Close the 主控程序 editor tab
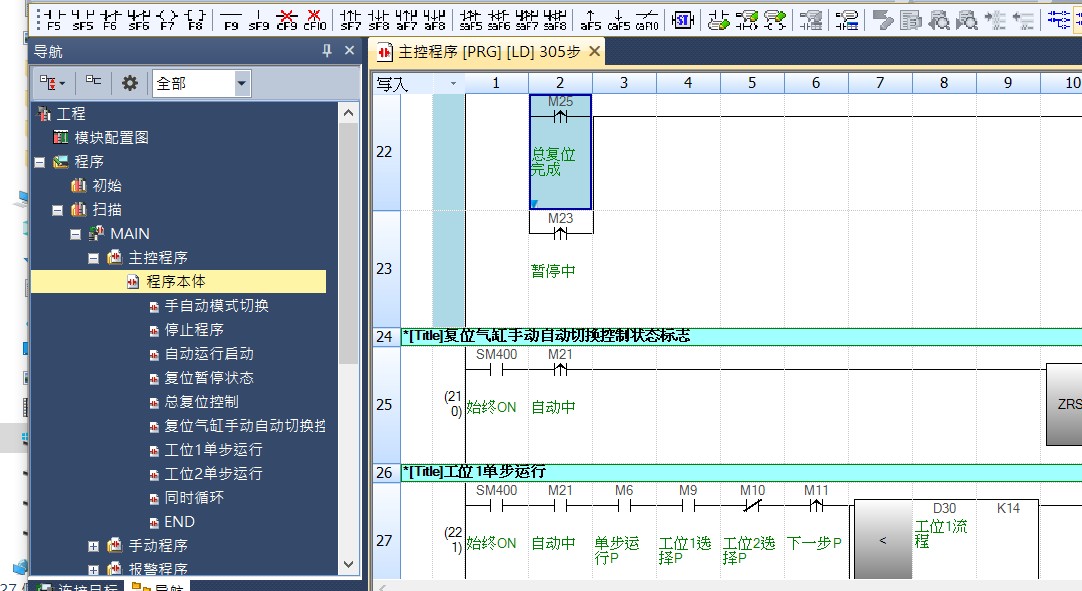The height and width of the screenshot is (591, 1082). [594, 52]
